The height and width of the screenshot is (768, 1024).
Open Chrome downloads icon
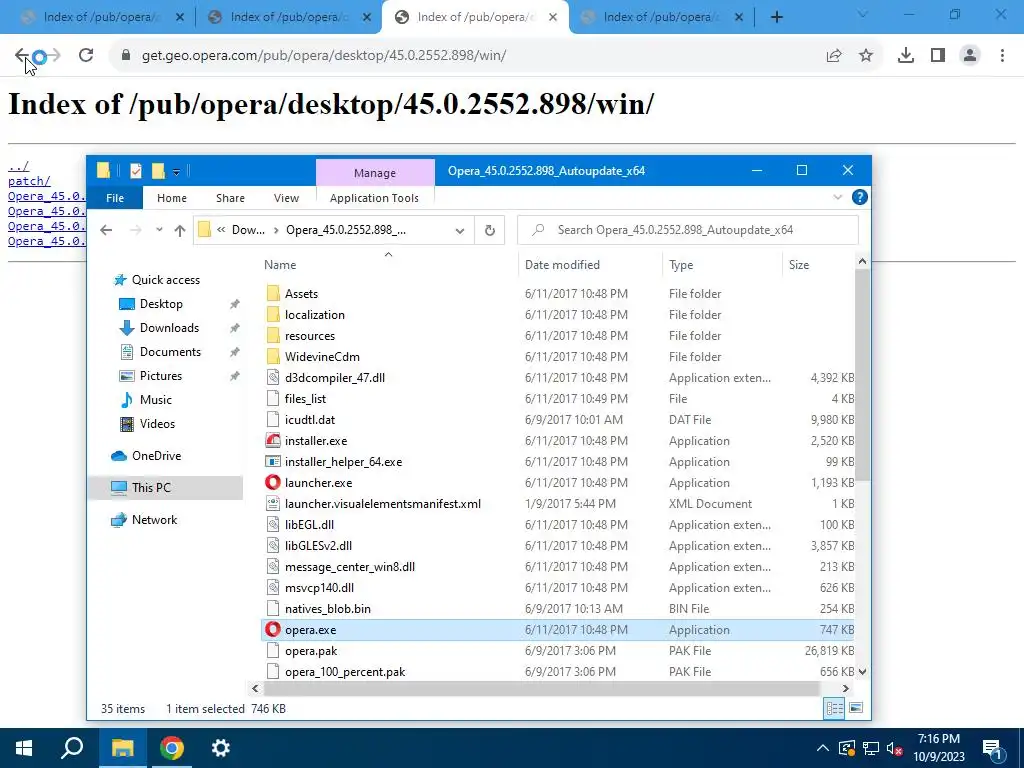pyautogui.click(x=906, y=56)
